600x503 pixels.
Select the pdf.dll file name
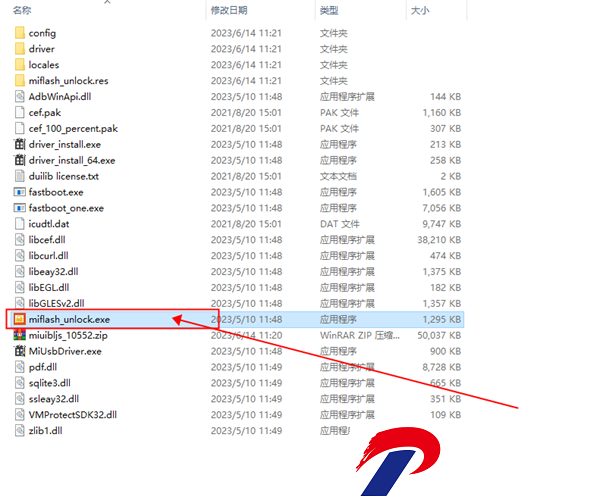42,367
